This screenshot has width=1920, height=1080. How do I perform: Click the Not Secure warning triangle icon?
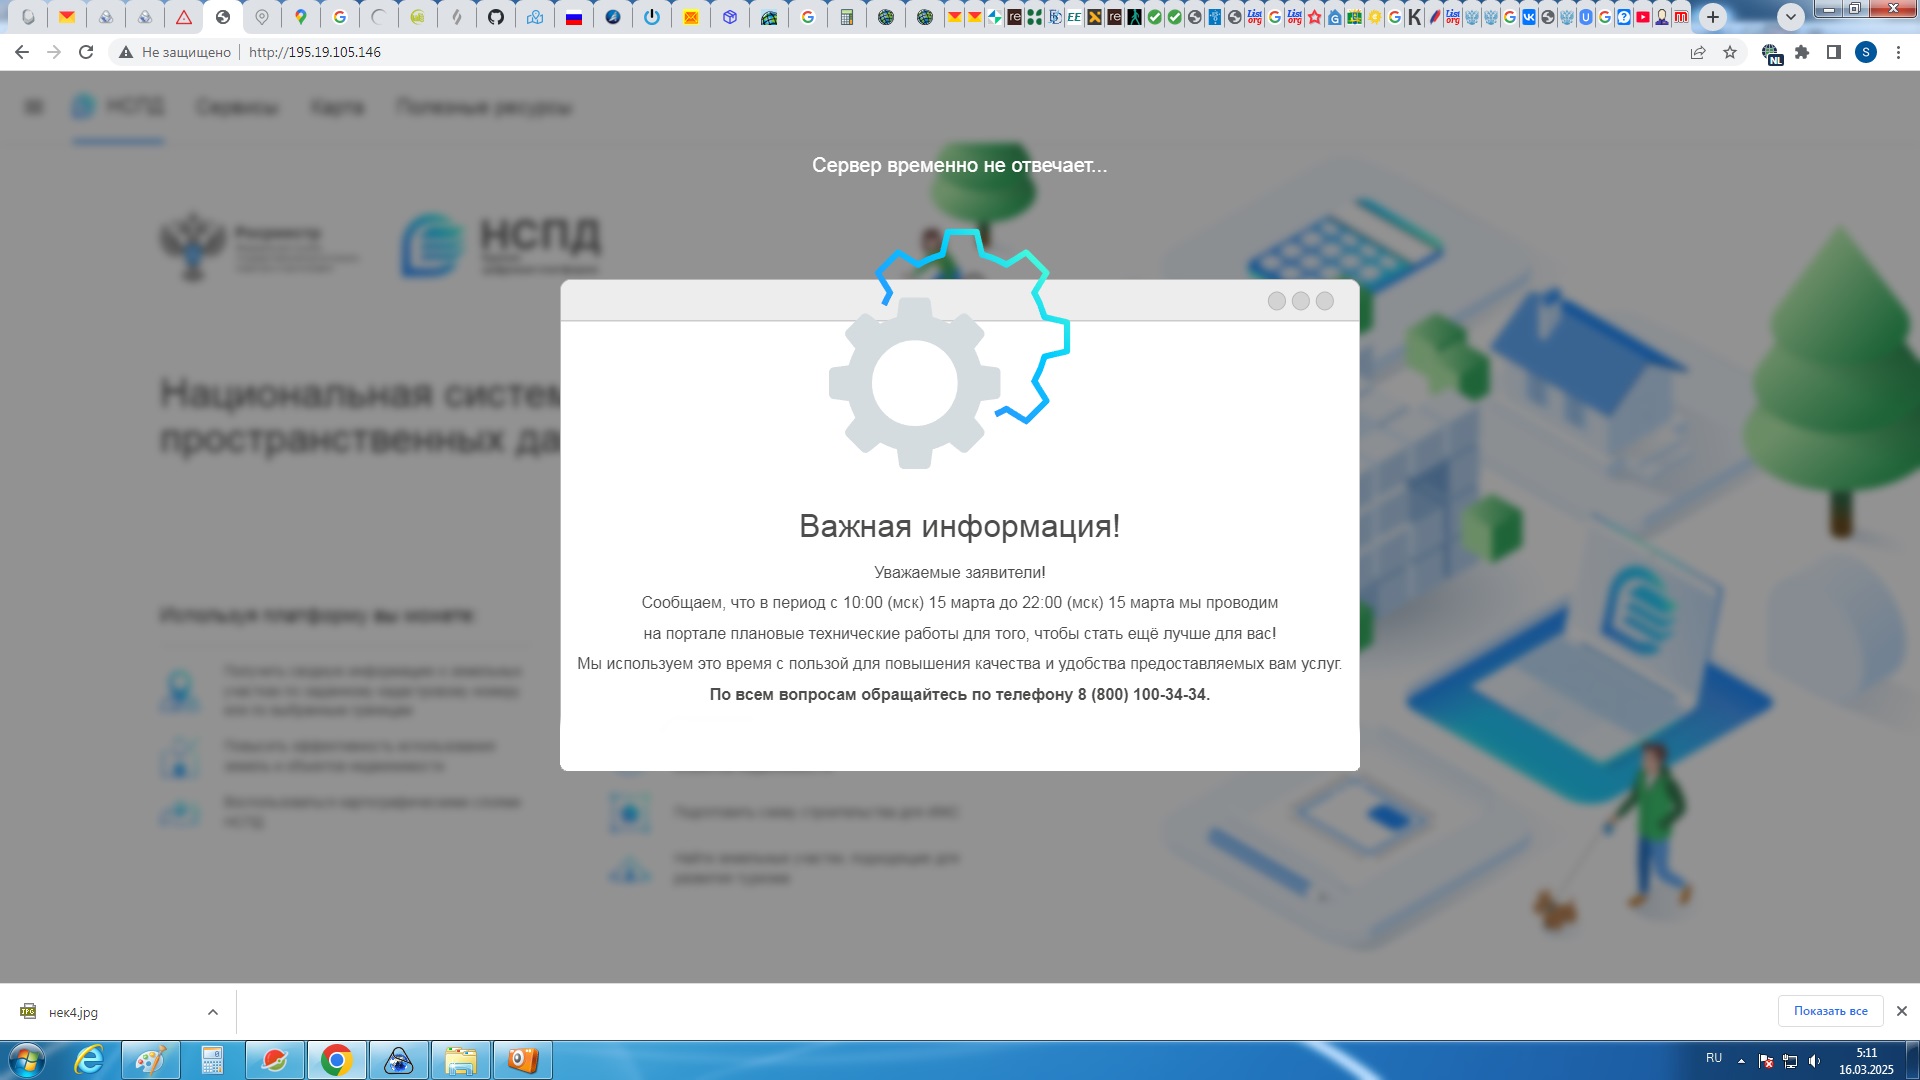(126, 52)
